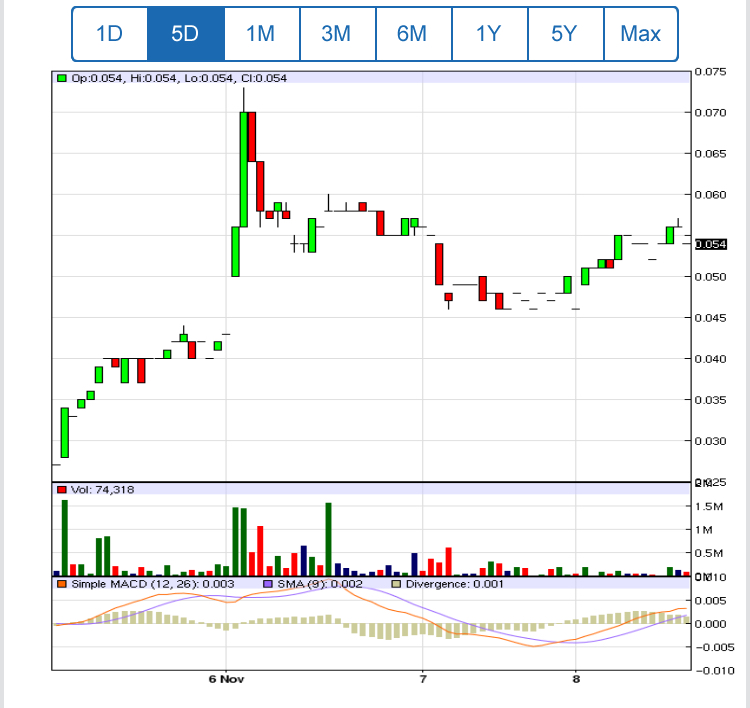Click the purple SMA (9) legend swatch
Screen dimensions: 750x708
[x=268, y=584]
